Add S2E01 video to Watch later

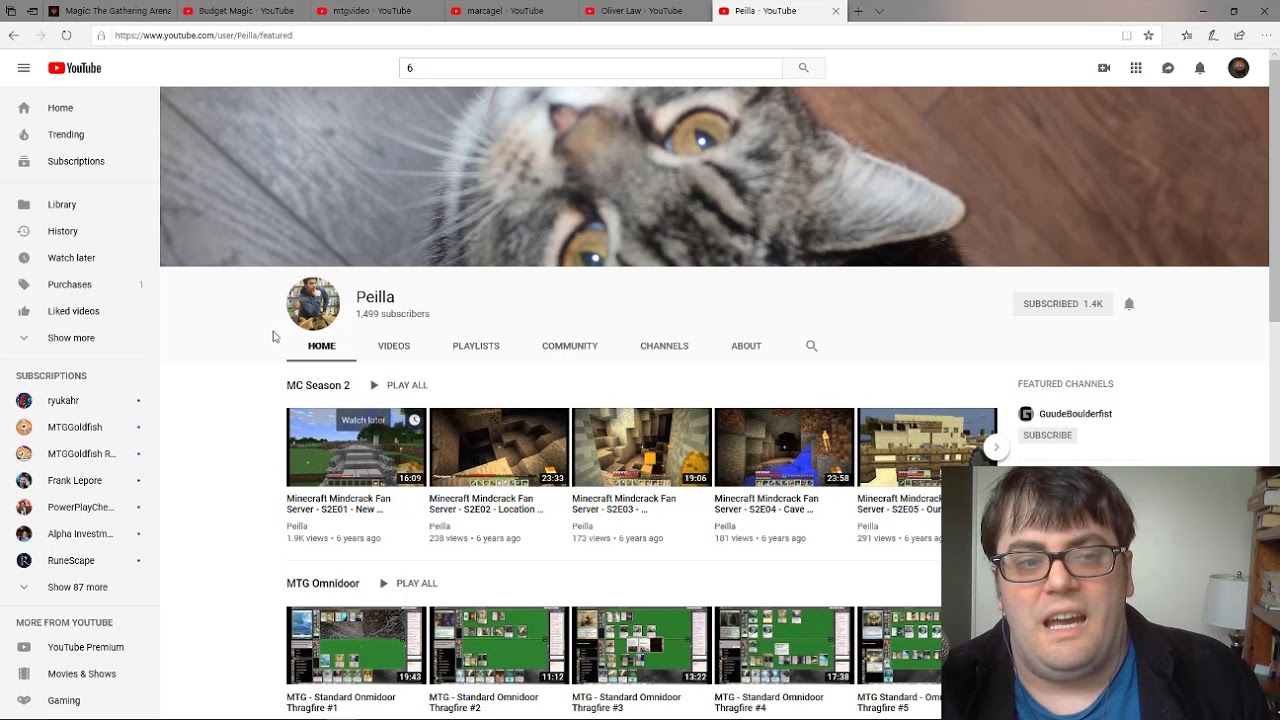pyautogui.click(x=414, y=420)
